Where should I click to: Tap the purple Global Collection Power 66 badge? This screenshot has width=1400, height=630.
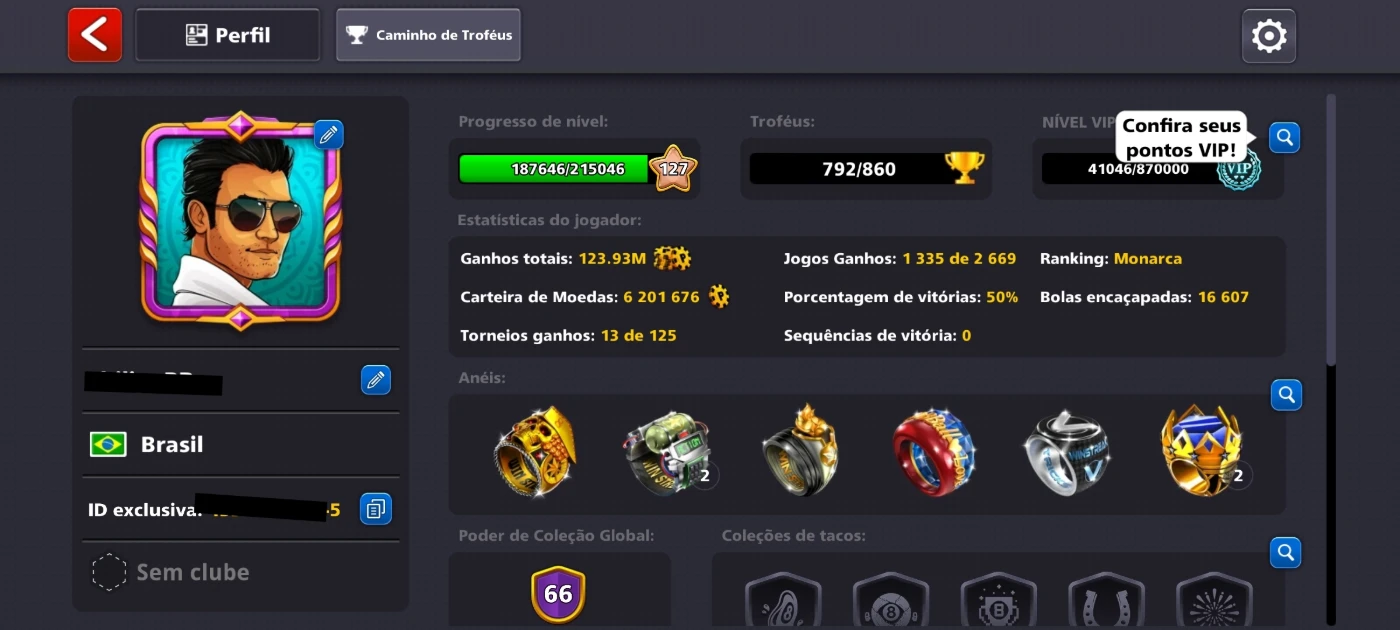pos(558,594)
